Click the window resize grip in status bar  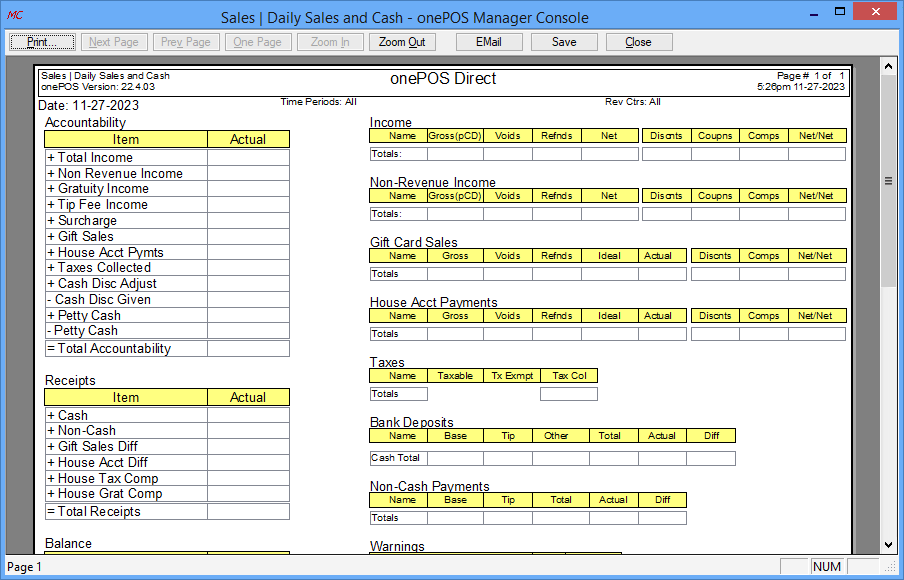[890, 566]
